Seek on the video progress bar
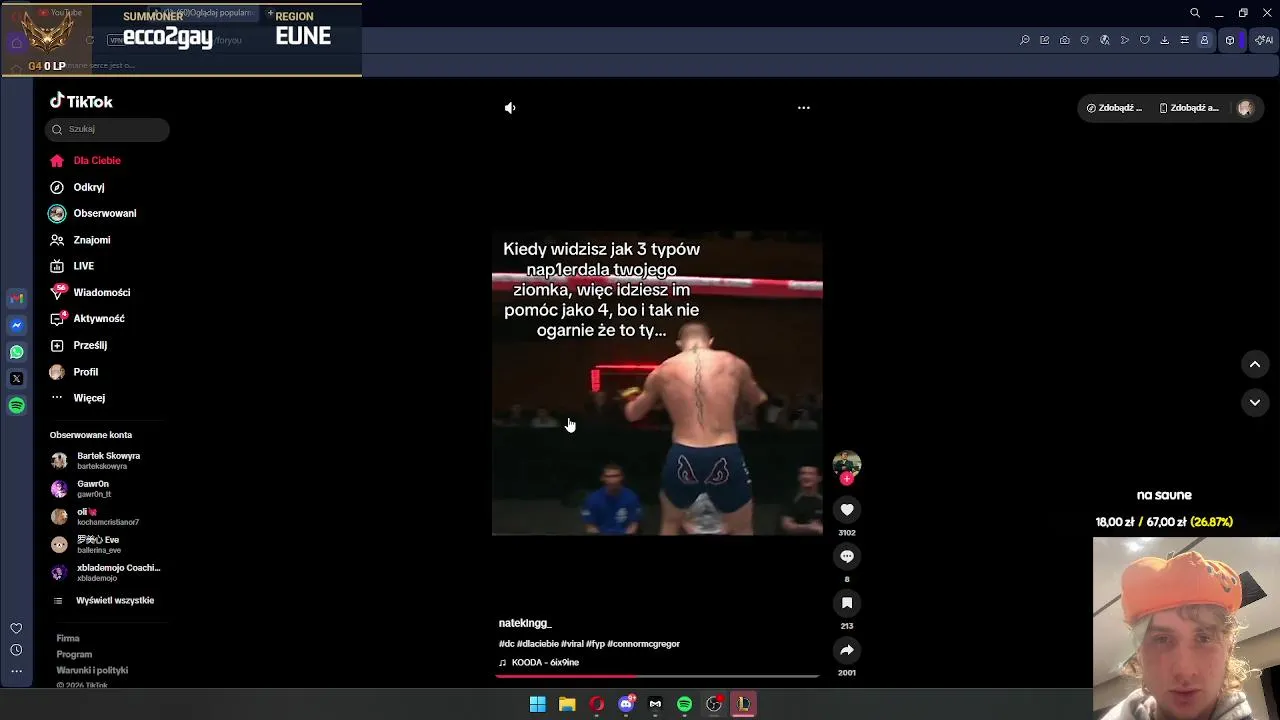This screenshot has width=1280, height=720. (657, 677)
